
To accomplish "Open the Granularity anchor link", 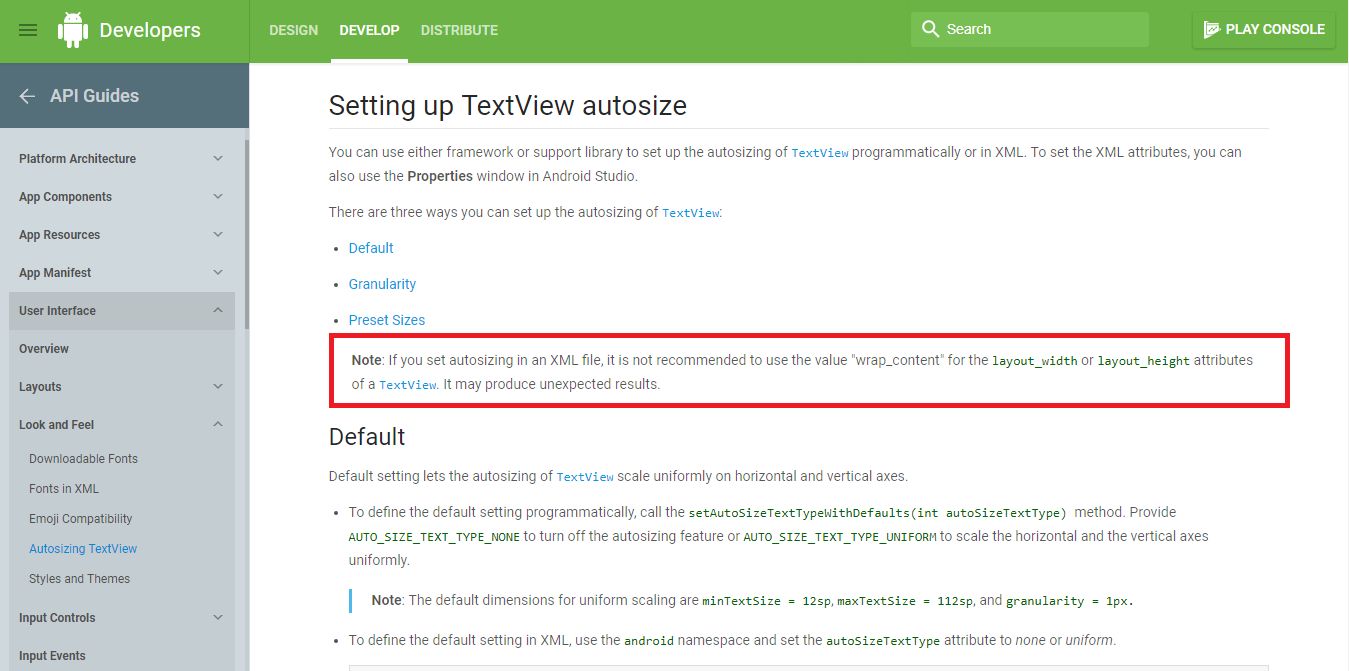I will [x=382, y=283].
